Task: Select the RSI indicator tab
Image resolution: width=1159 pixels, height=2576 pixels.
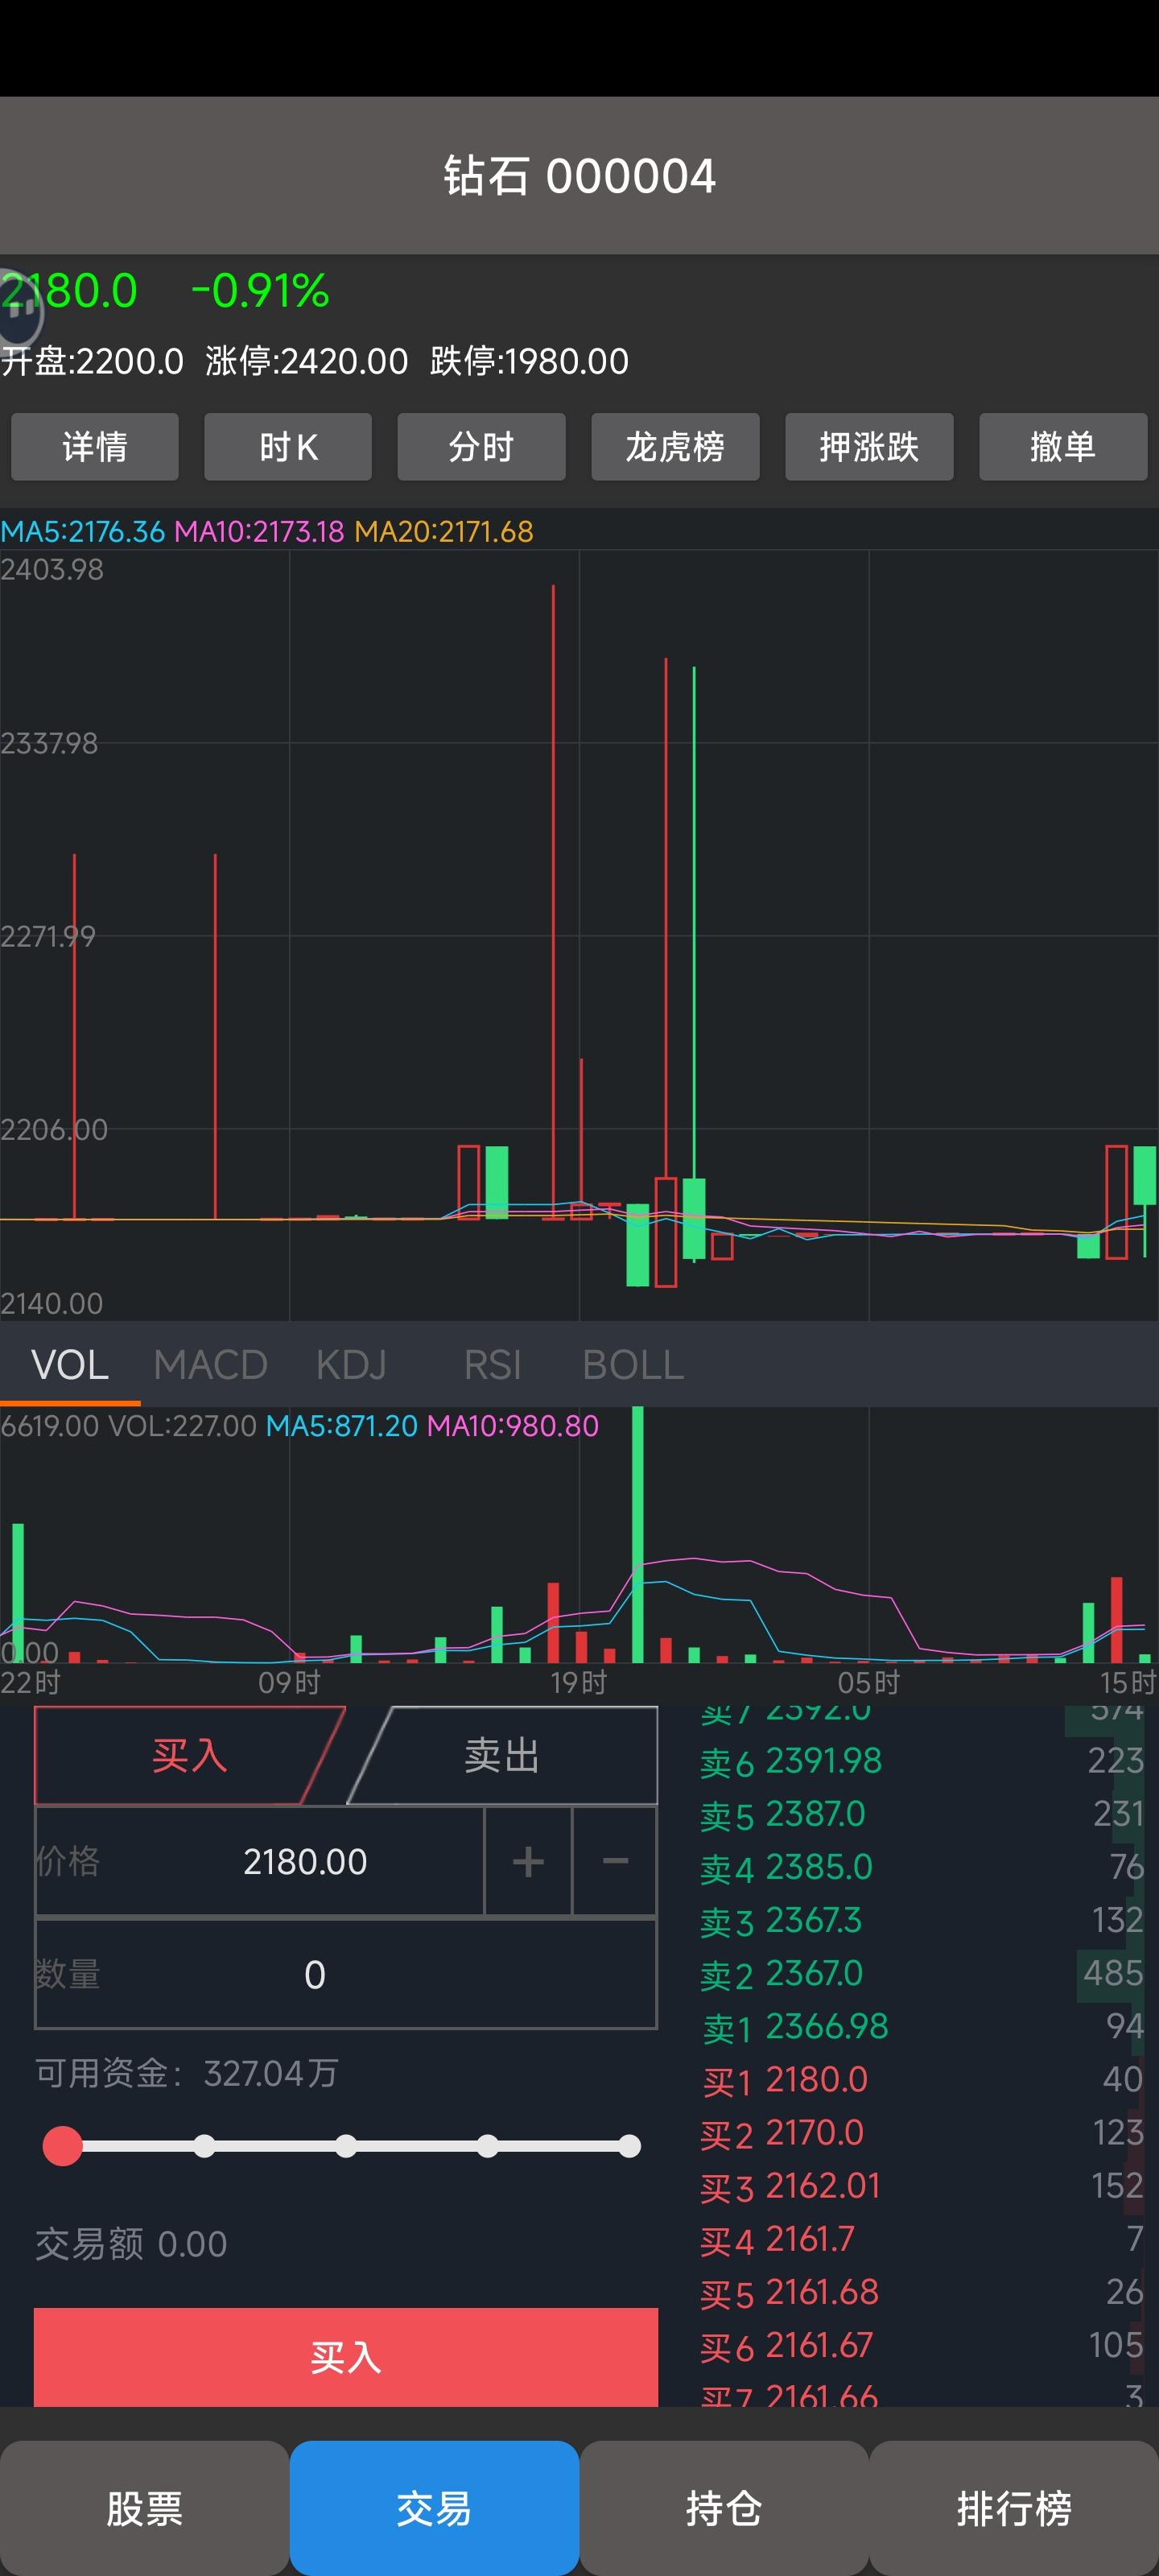Action: pyautogui.click(x=492, y=1365)
